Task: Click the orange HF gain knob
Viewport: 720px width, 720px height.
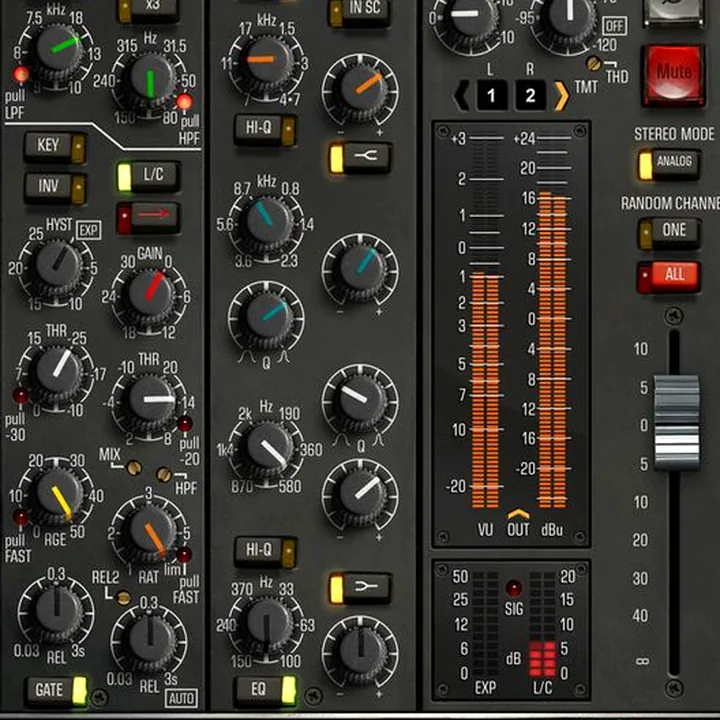Action: point(360,90)
